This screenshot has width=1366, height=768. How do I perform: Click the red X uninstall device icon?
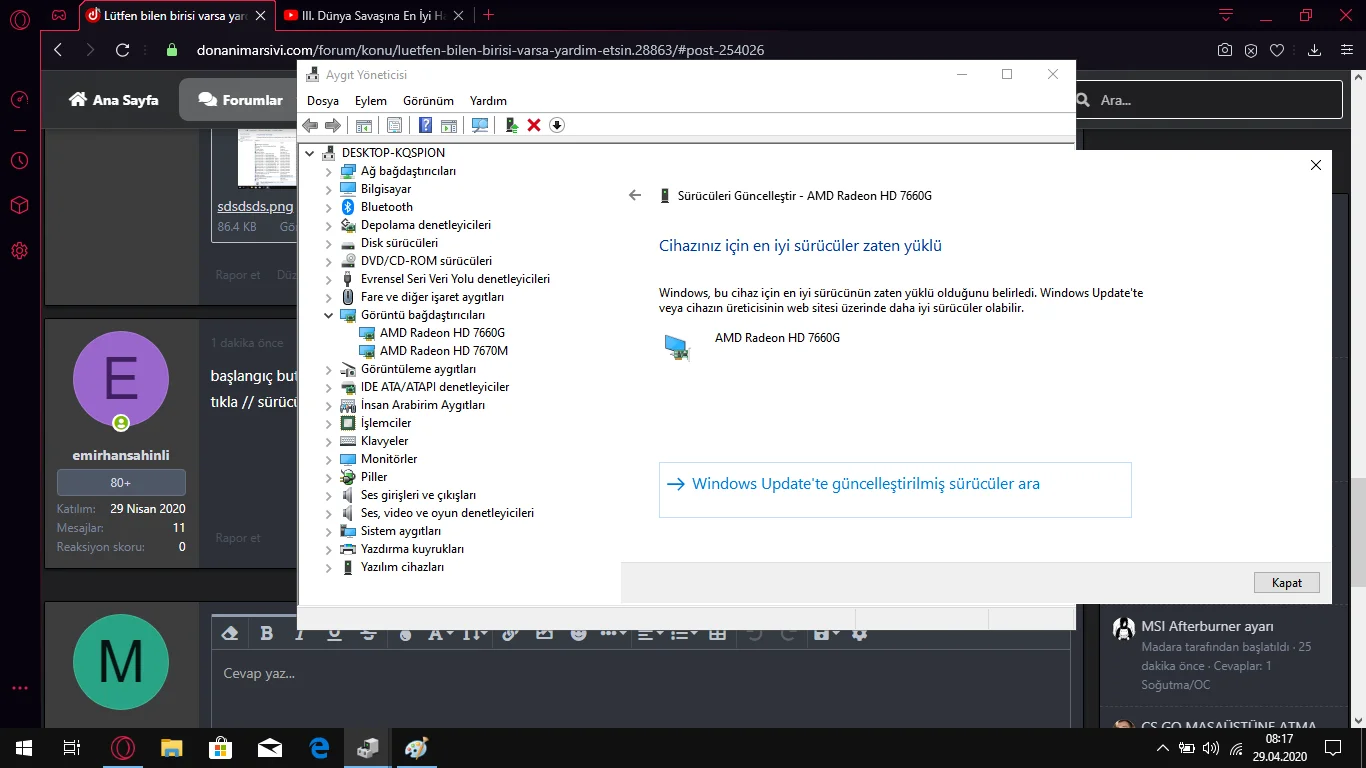[x=534, y=125]
